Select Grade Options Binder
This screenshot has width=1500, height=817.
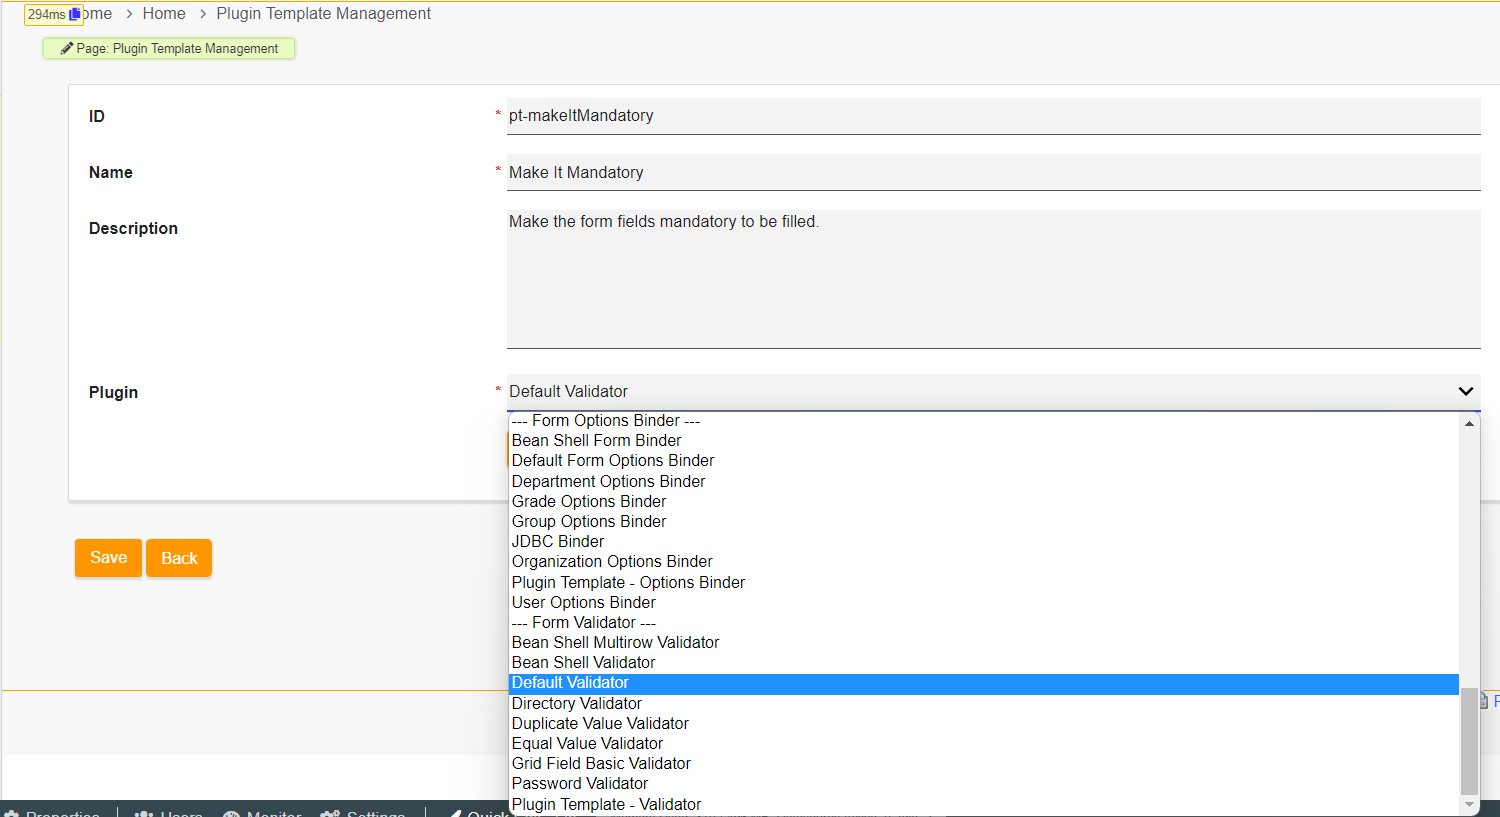point(984,502)
